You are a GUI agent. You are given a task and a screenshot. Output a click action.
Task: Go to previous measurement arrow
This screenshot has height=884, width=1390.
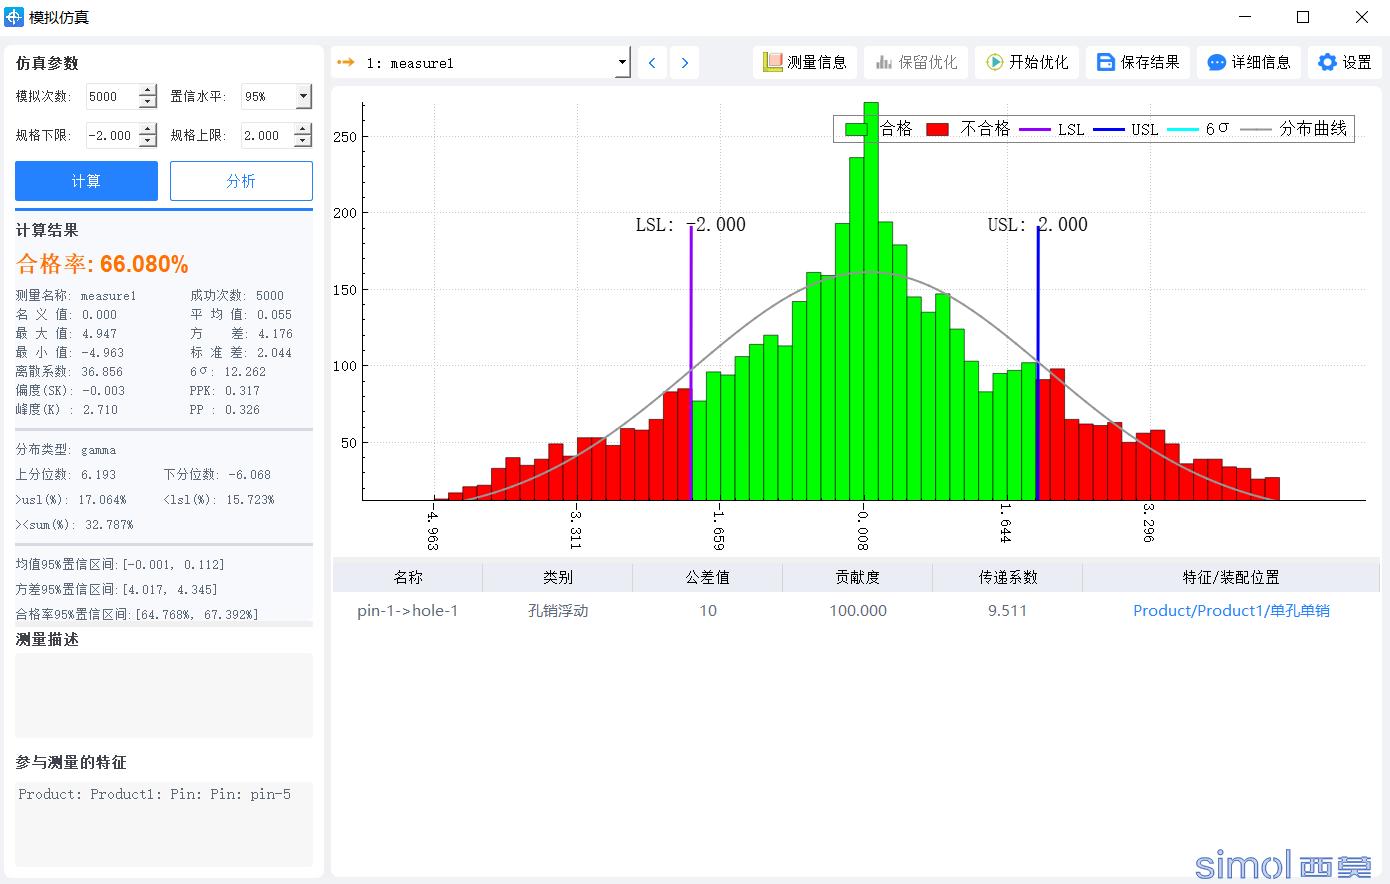652,63
